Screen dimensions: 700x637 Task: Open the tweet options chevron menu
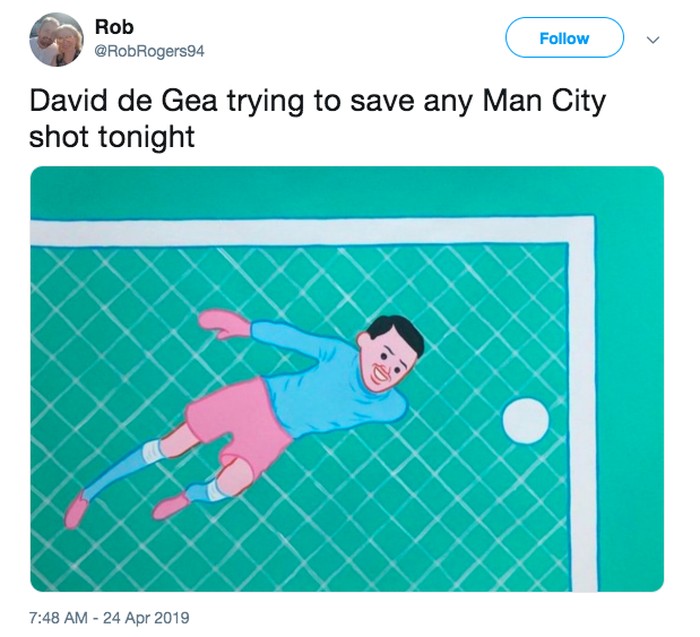coord(654,39)
